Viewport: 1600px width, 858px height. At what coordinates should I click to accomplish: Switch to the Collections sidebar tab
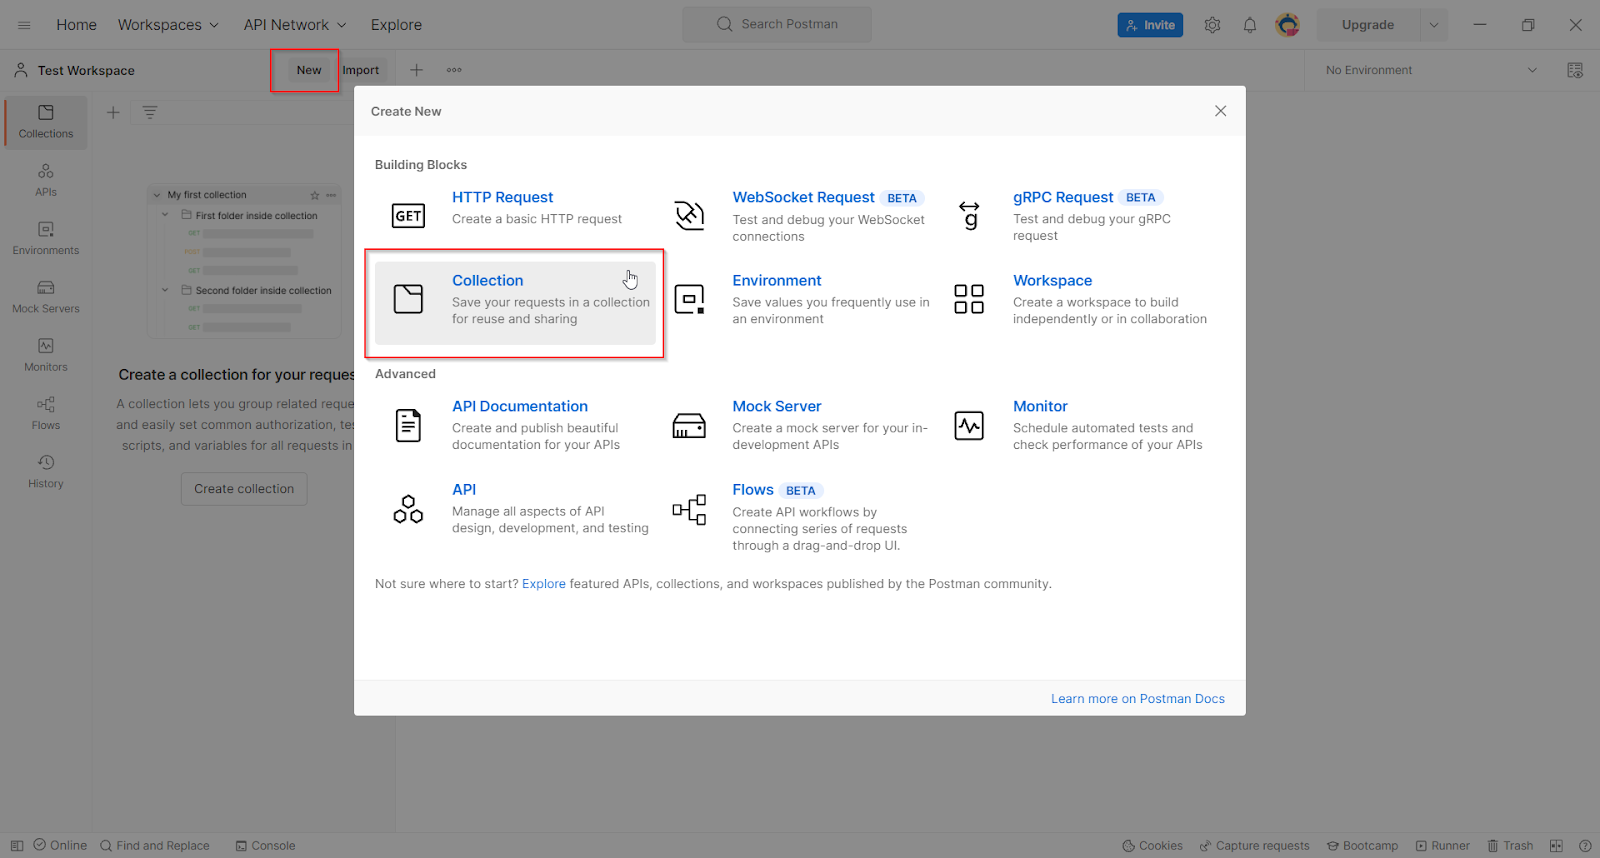click(46, 121)
